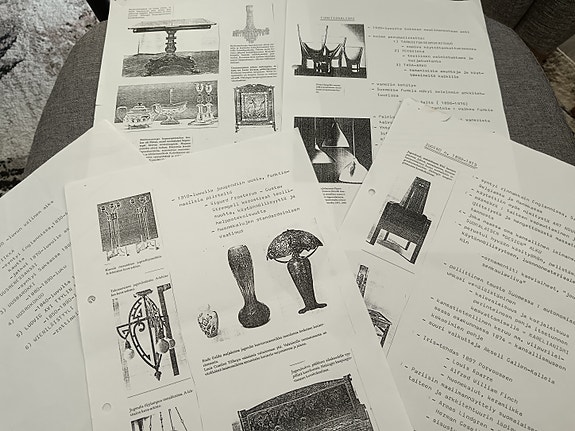Click the two-figure decorative panel image
The image size is (575, 431).
pos(128,223)
